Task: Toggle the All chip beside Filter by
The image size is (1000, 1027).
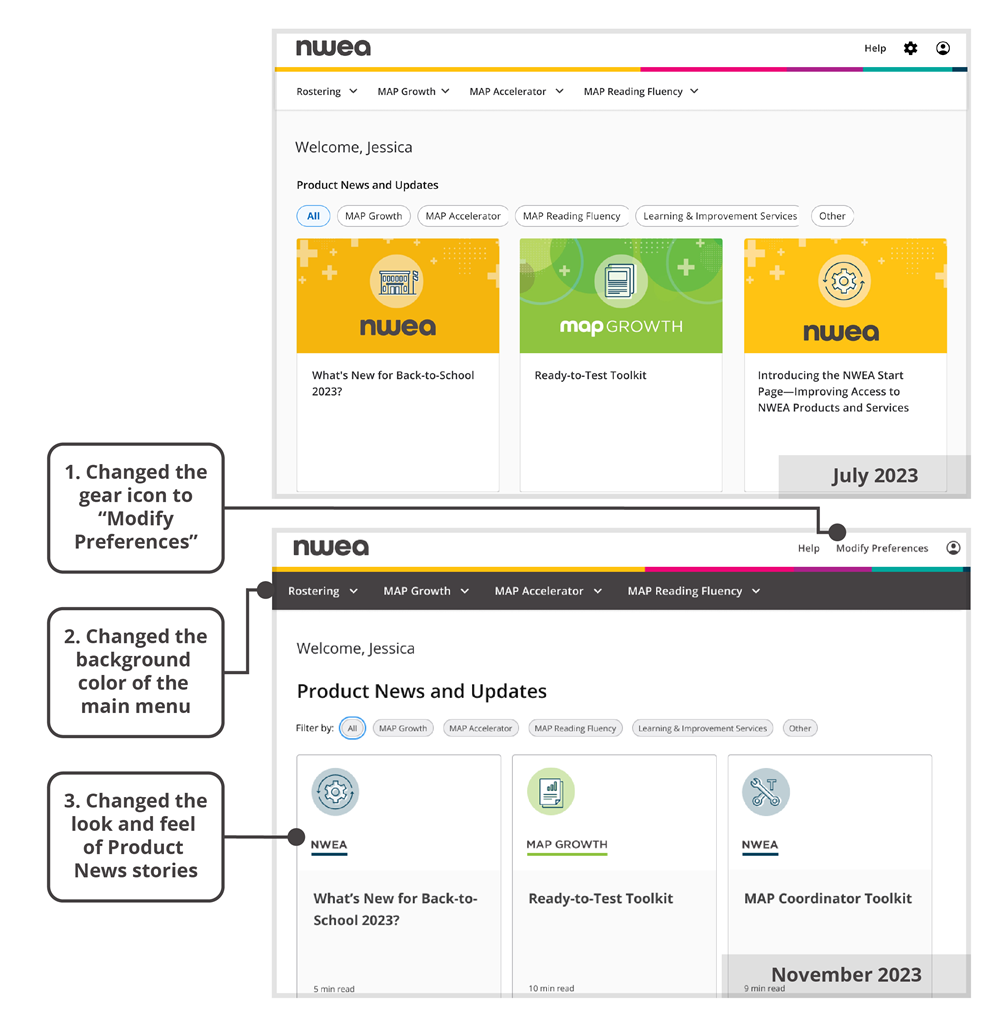Action: (x=352, y=728)
